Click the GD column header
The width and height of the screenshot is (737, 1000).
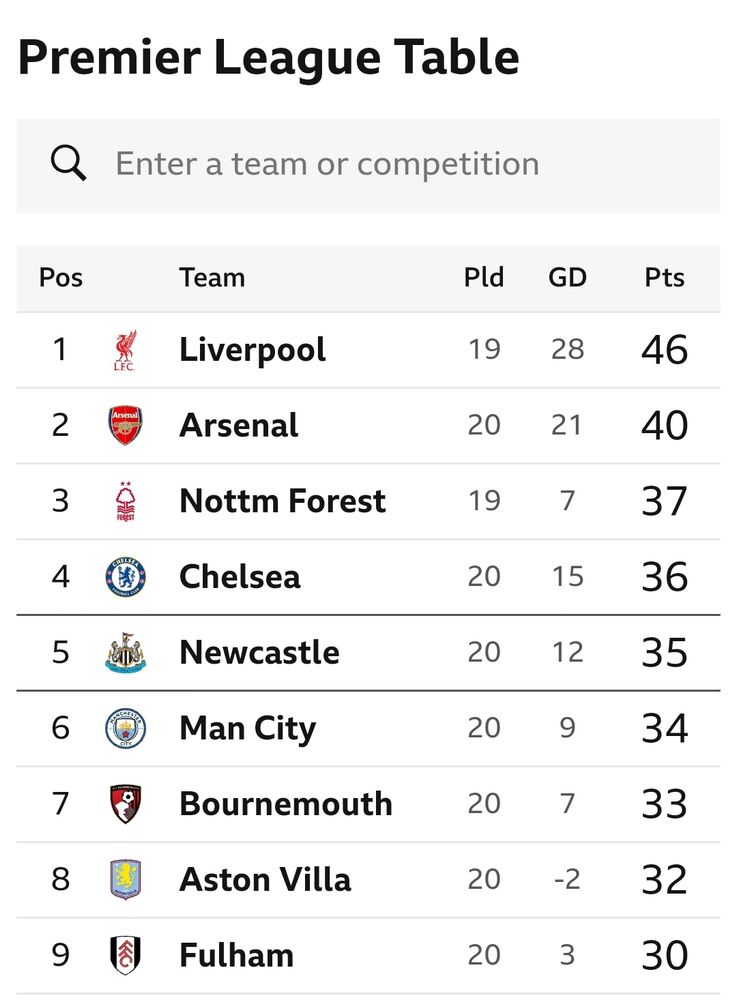(x=567, y=278)
